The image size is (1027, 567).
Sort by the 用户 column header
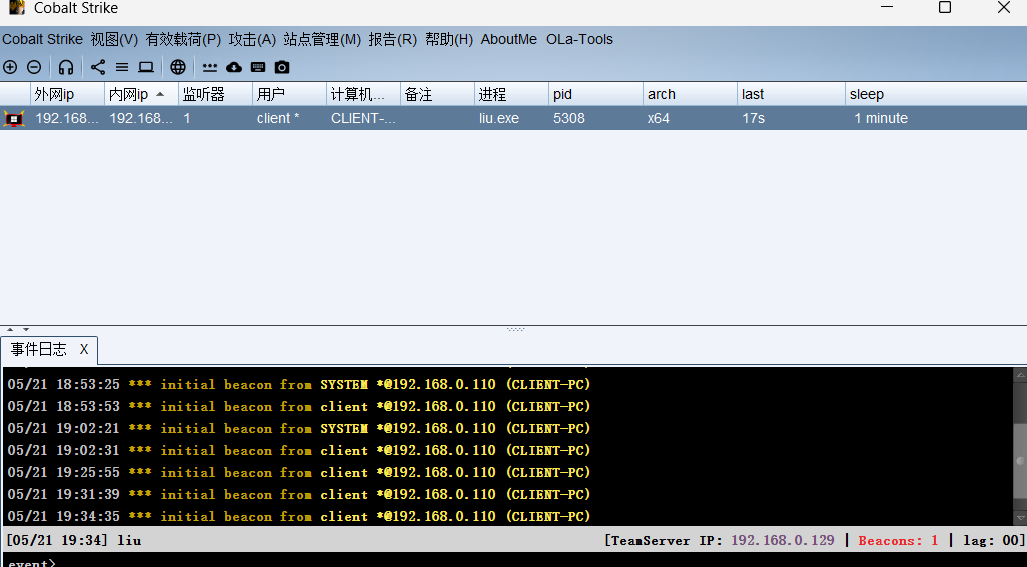(289, 94)
